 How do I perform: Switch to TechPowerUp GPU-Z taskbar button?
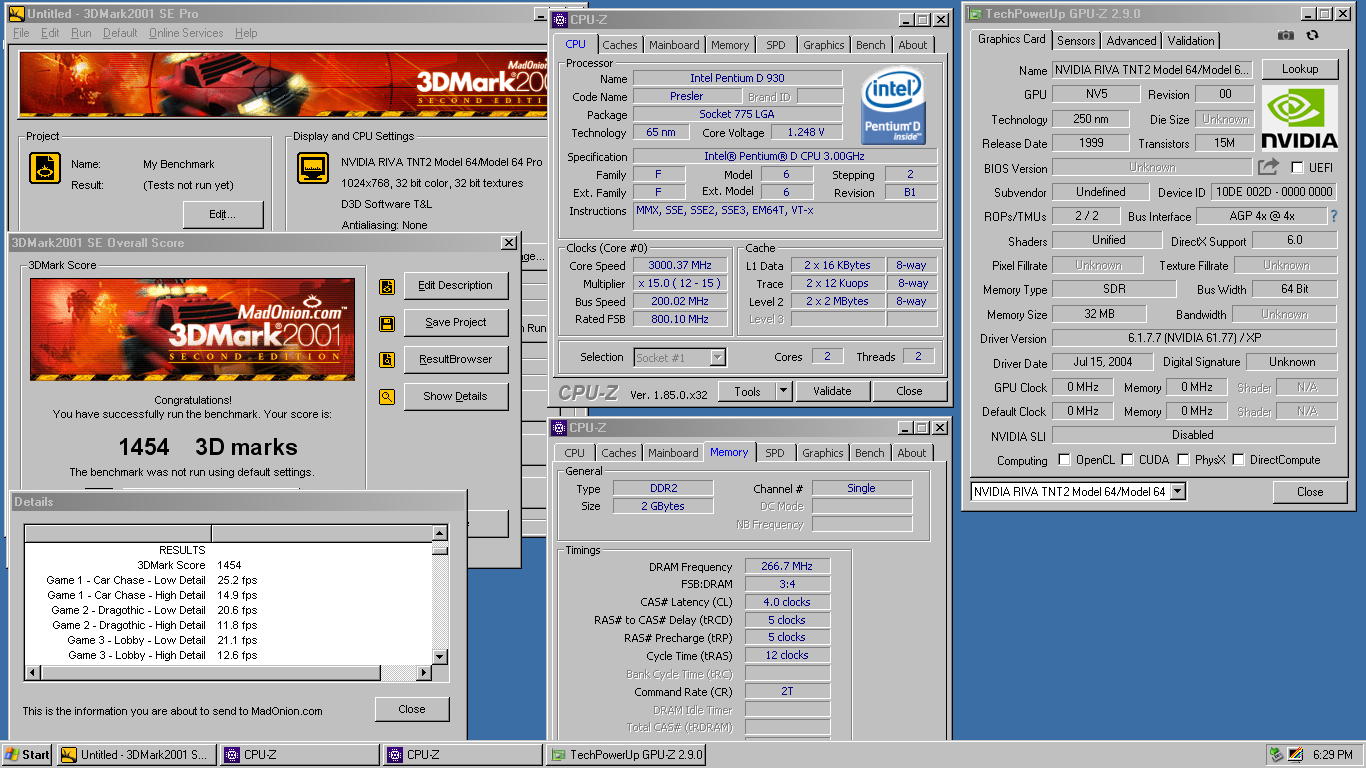[x=626, y=755]
